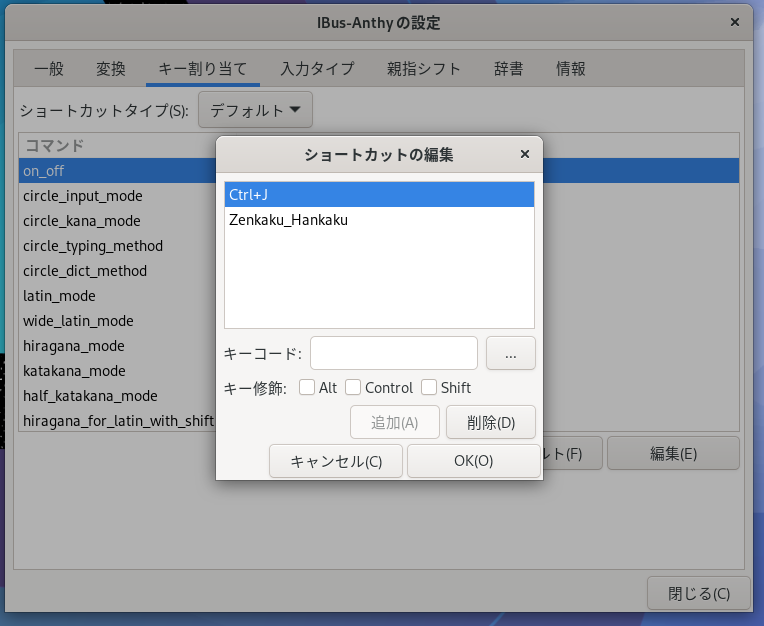Enable the Alt modifier checkbox
The image size is (764, 626).
click(307, 388)
